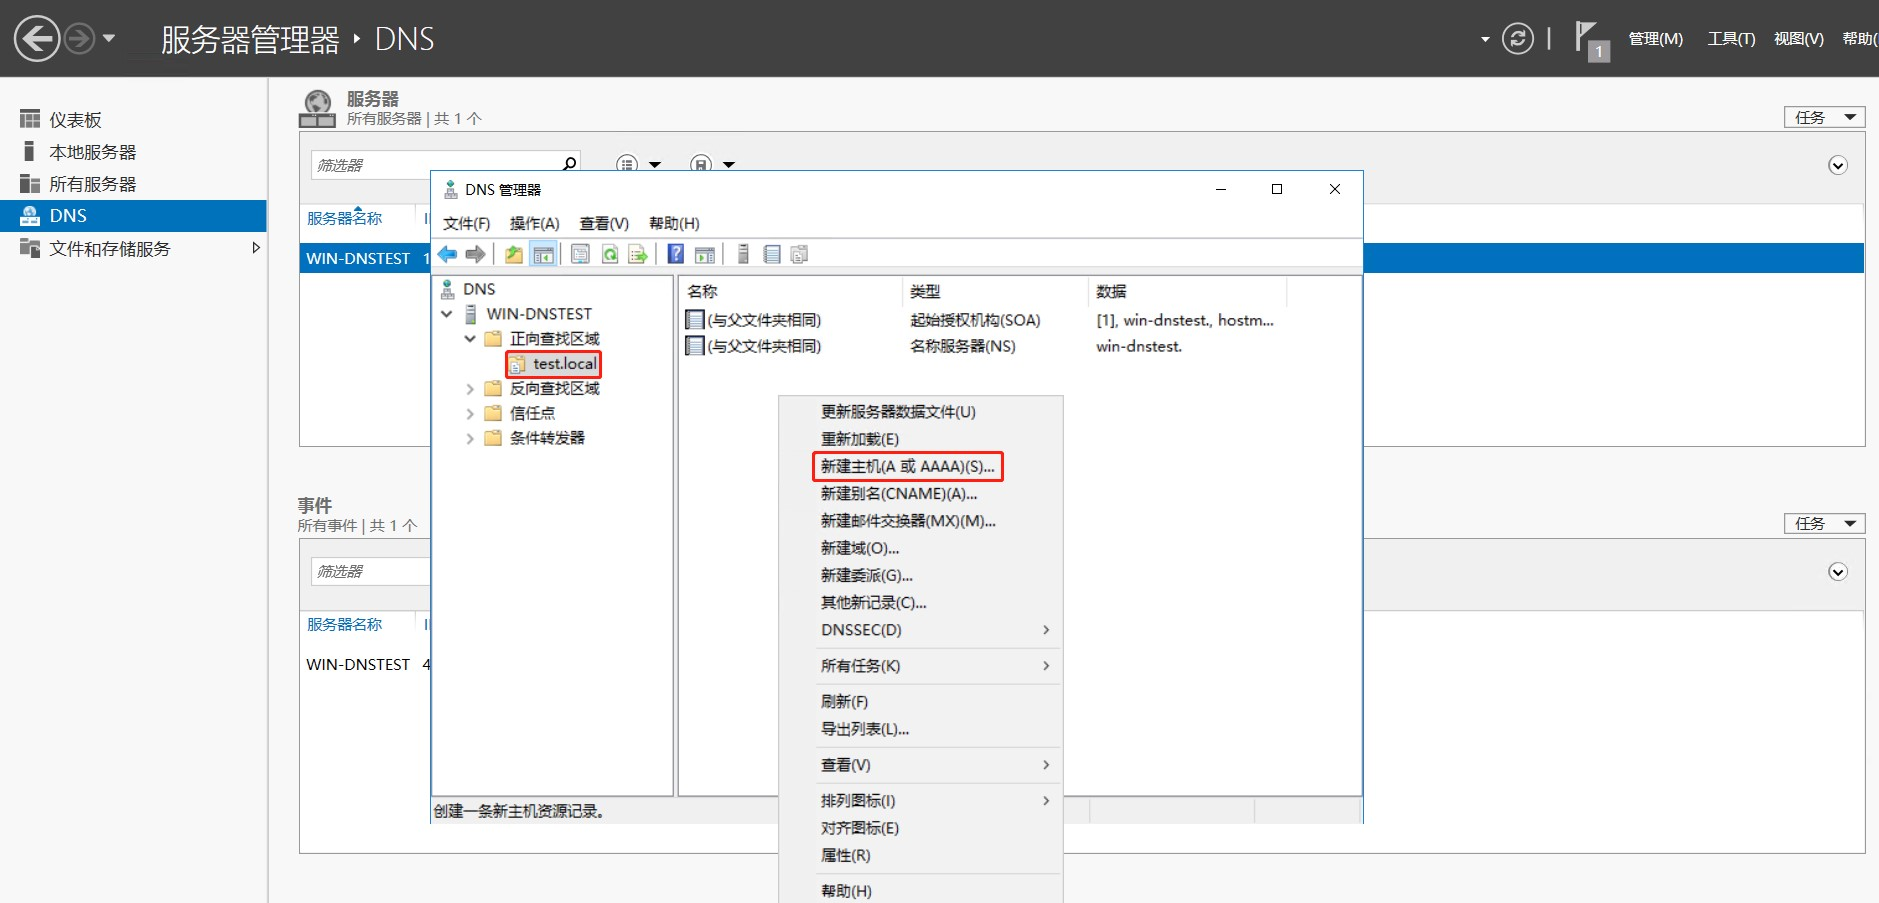The image size is (1879, 903).
Task: Collapse the WIN-DNSTEST server tree node
Action: (448, 313)
